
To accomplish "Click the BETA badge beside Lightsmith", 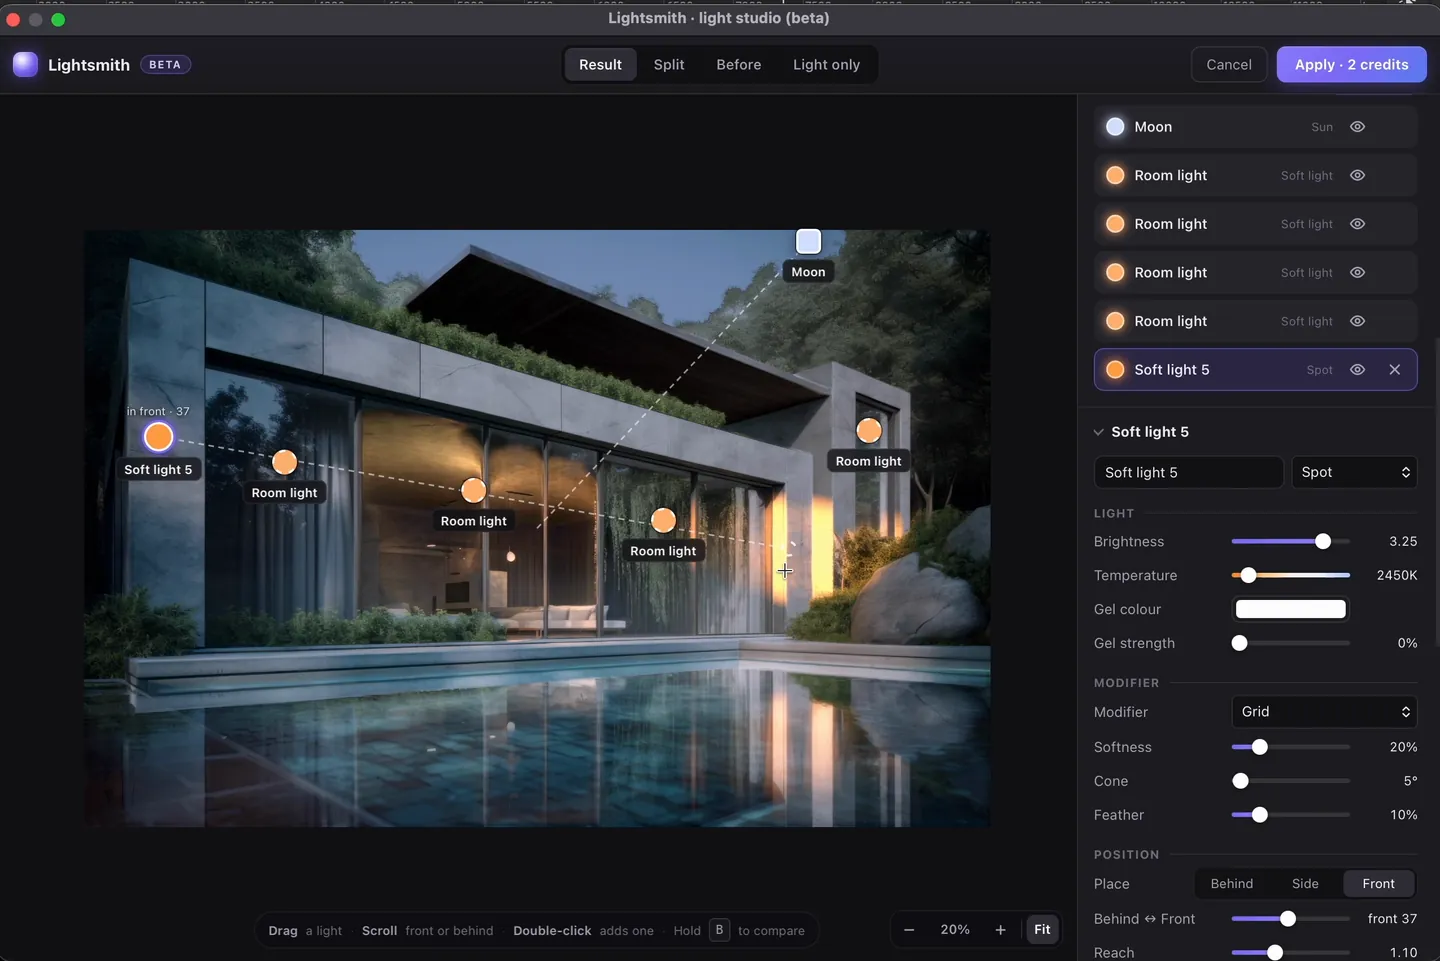I will tap(165, 65).
